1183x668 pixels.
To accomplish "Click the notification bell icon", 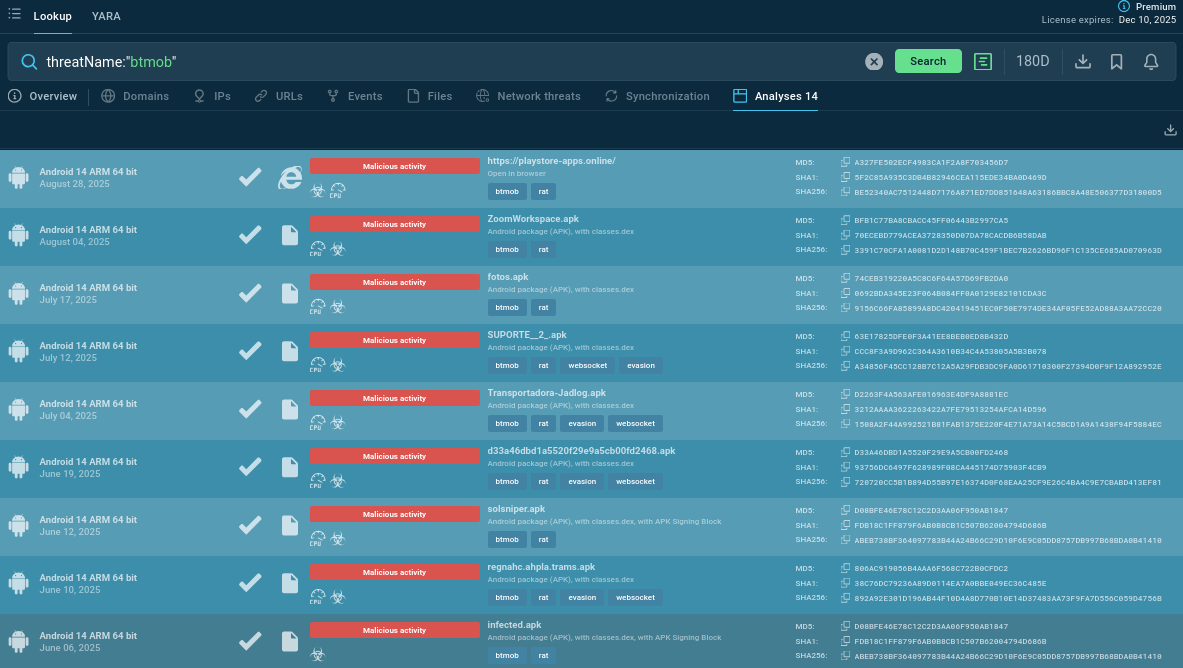I will tap(1151, 62).
